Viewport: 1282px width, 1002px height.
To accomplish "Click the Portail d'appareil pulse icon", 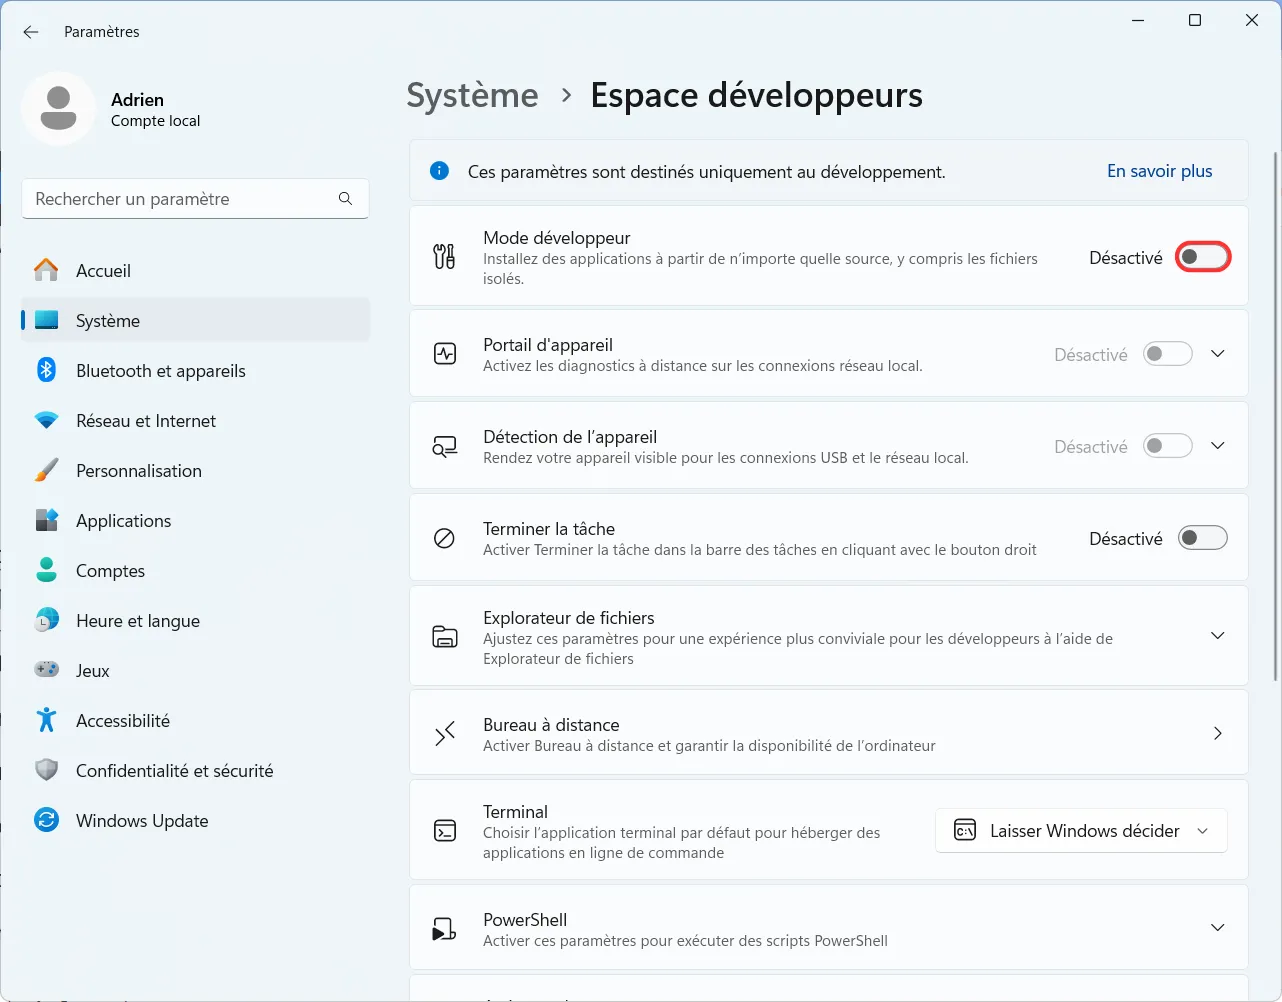I will pyautogui.click(x=444, y=354).
